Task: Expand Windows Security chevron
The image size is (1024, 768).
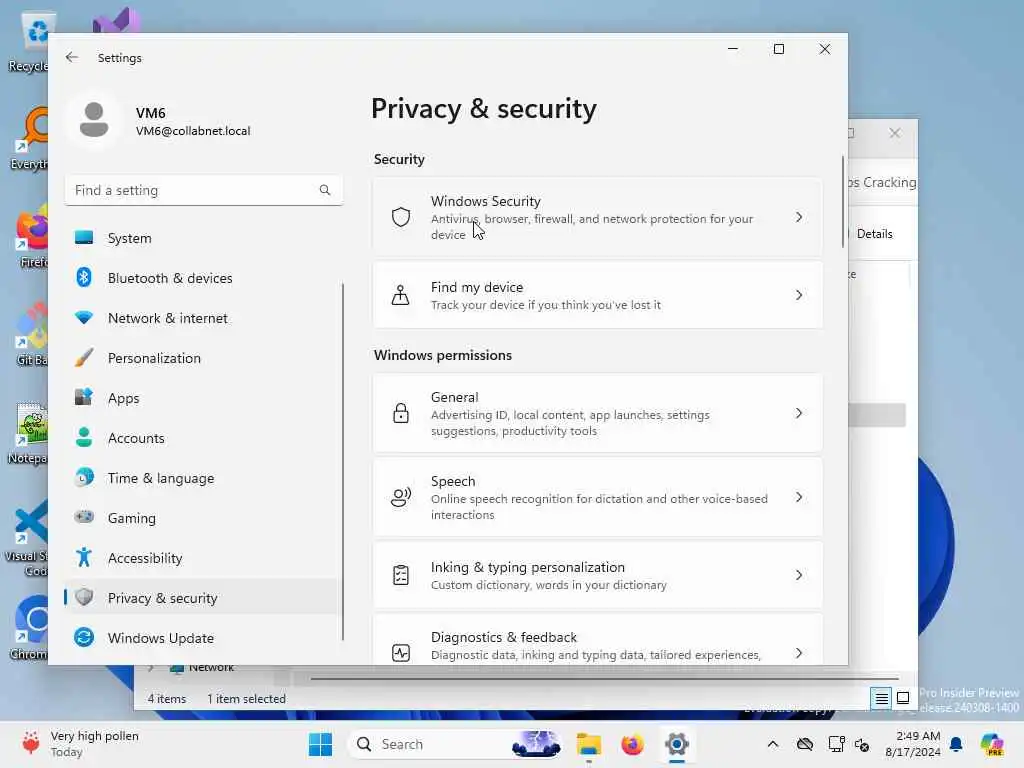Action: pyautogui.click(x=799, y=217)
